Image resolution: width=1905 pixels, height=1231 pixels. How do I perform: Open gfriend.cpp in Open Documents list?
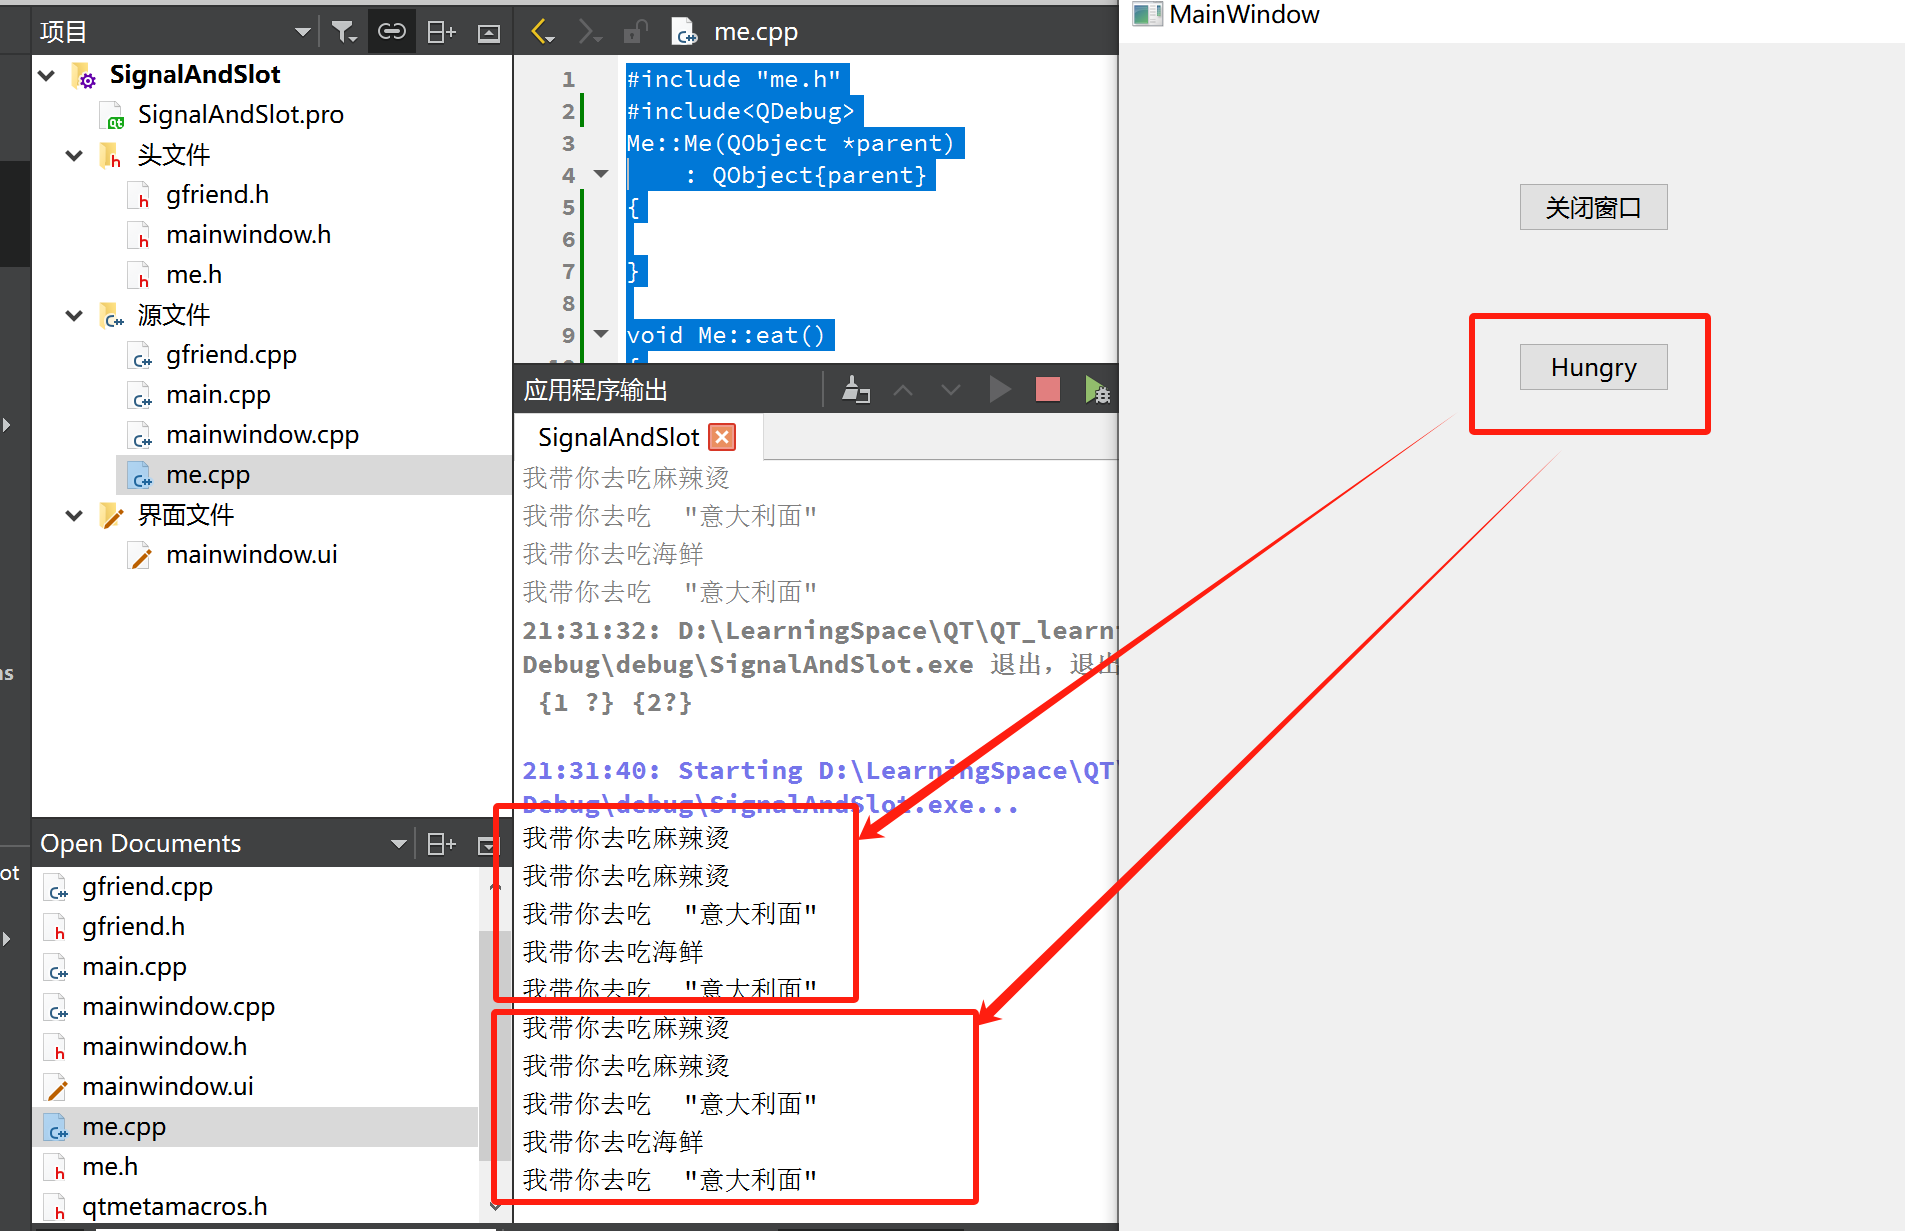click(x=147, y=887)
